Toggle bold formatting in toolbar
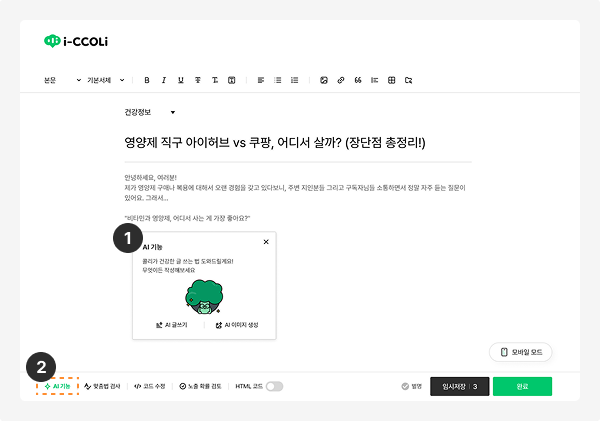 pyautogui.click(x=147, y=80)
